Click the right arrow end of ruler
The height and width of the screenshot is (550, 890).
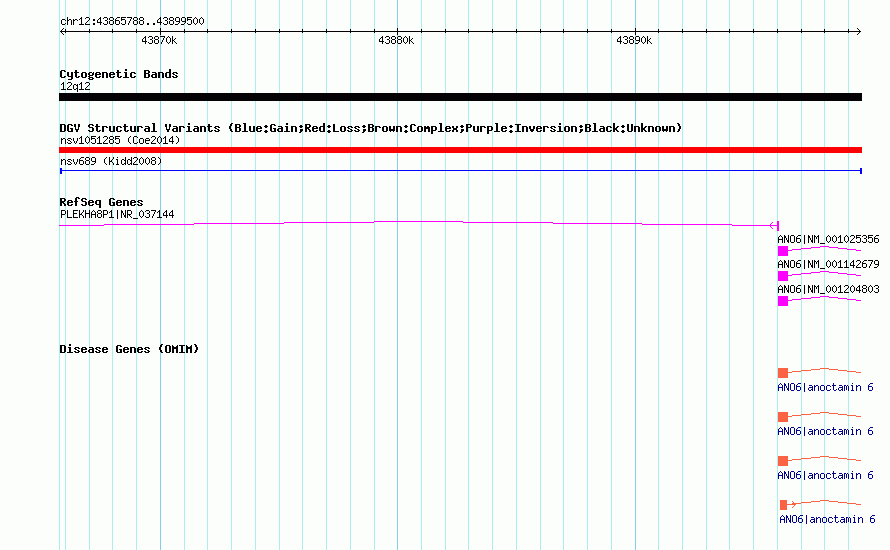(x=858, y=31)
